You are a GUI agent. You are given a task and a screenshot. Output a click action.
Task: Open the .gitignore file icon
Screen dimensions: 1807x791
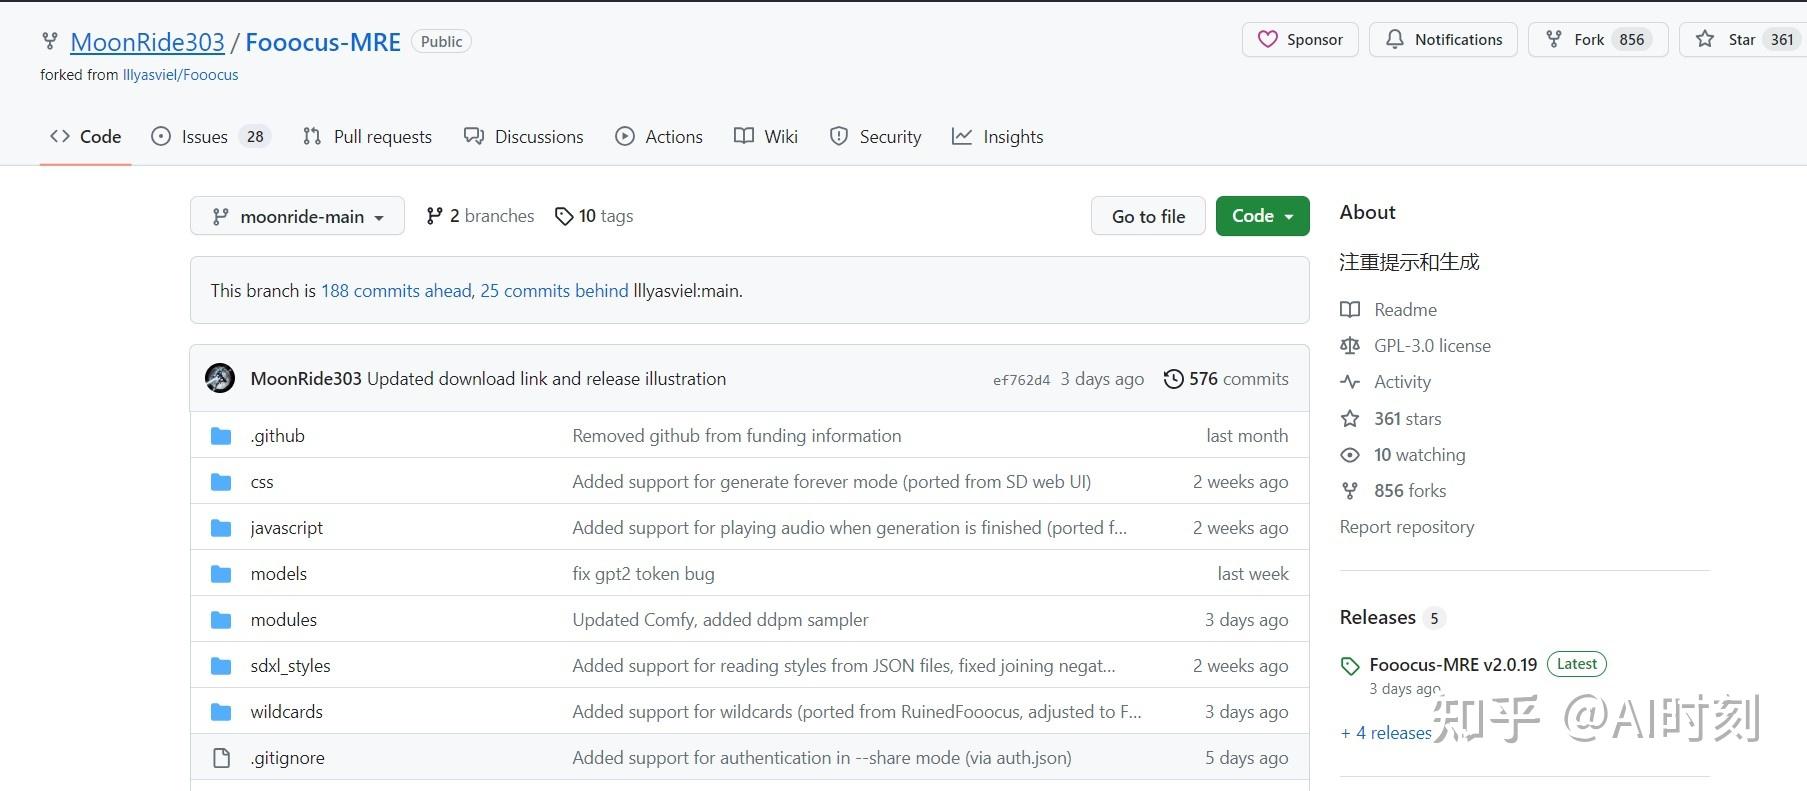pyautogui.click(x=222, y=758)
